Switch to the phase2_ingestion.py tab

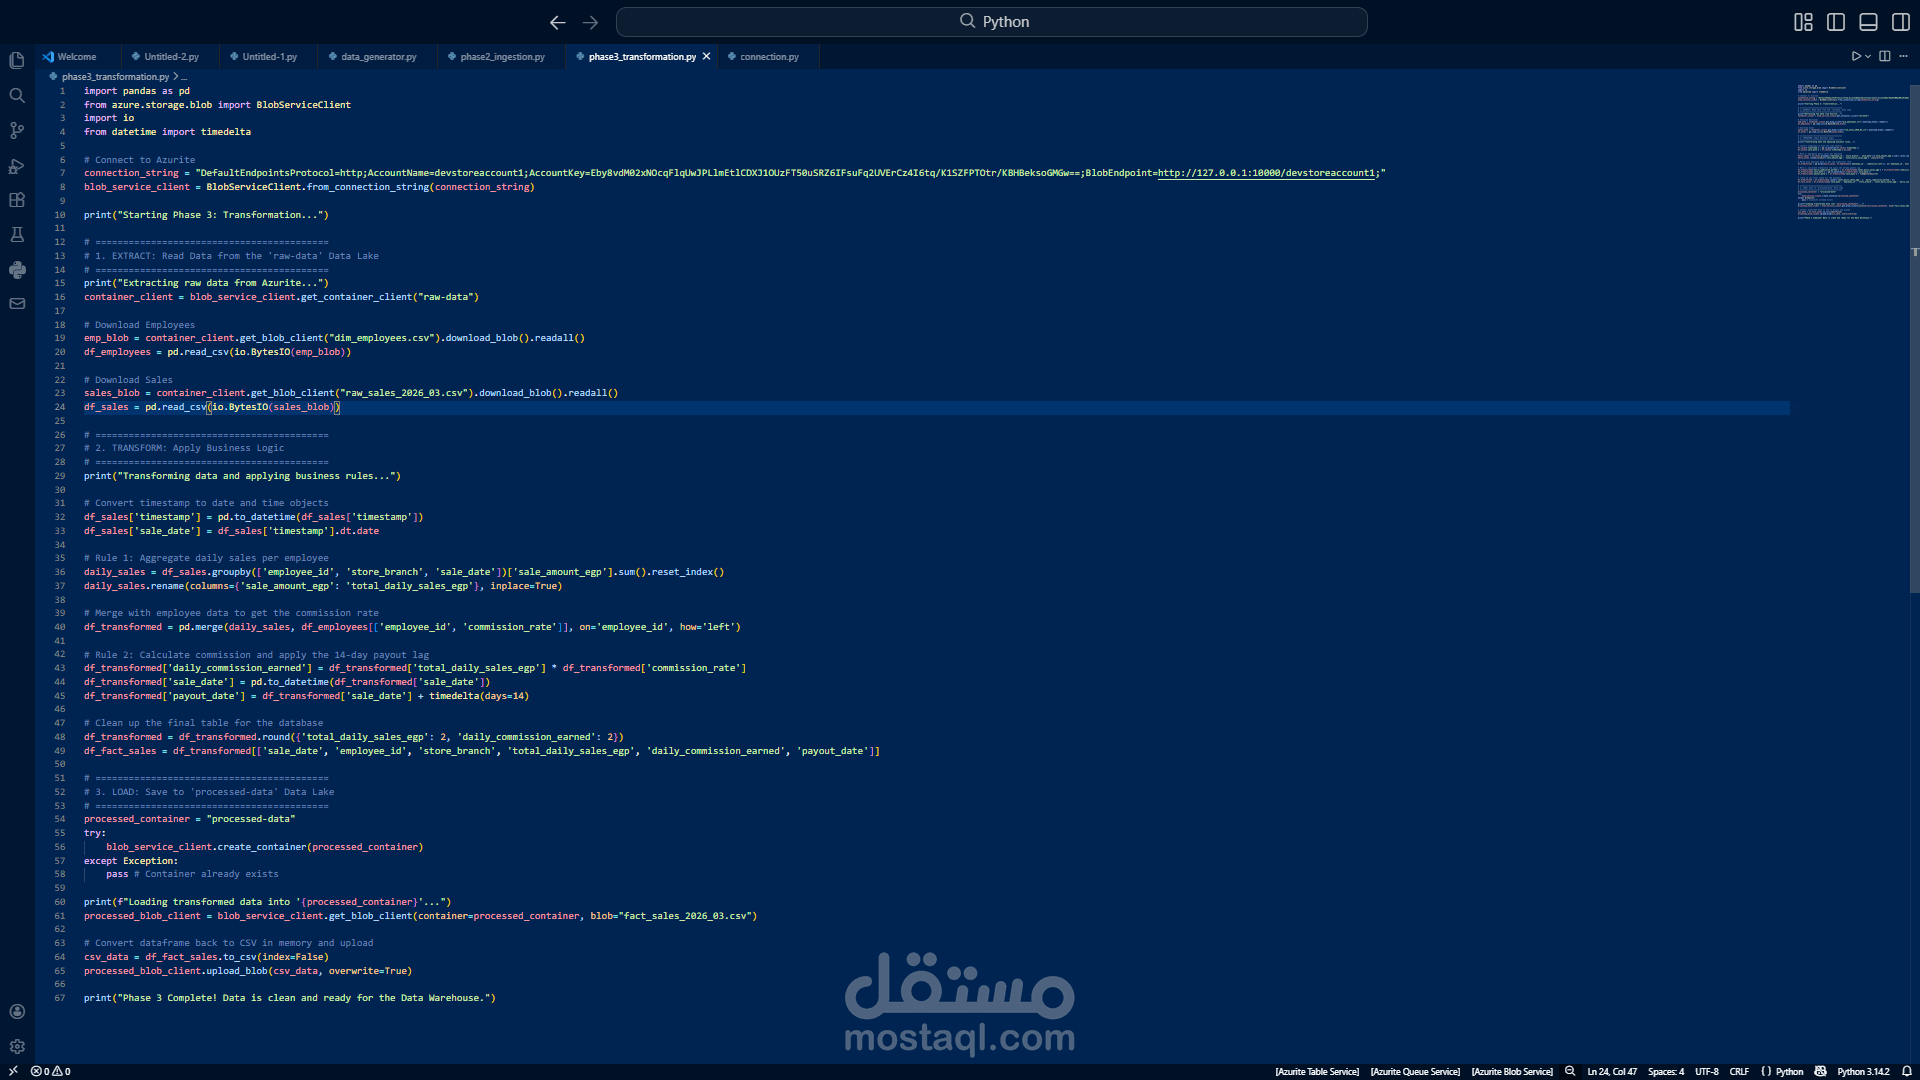pos(502,57)
